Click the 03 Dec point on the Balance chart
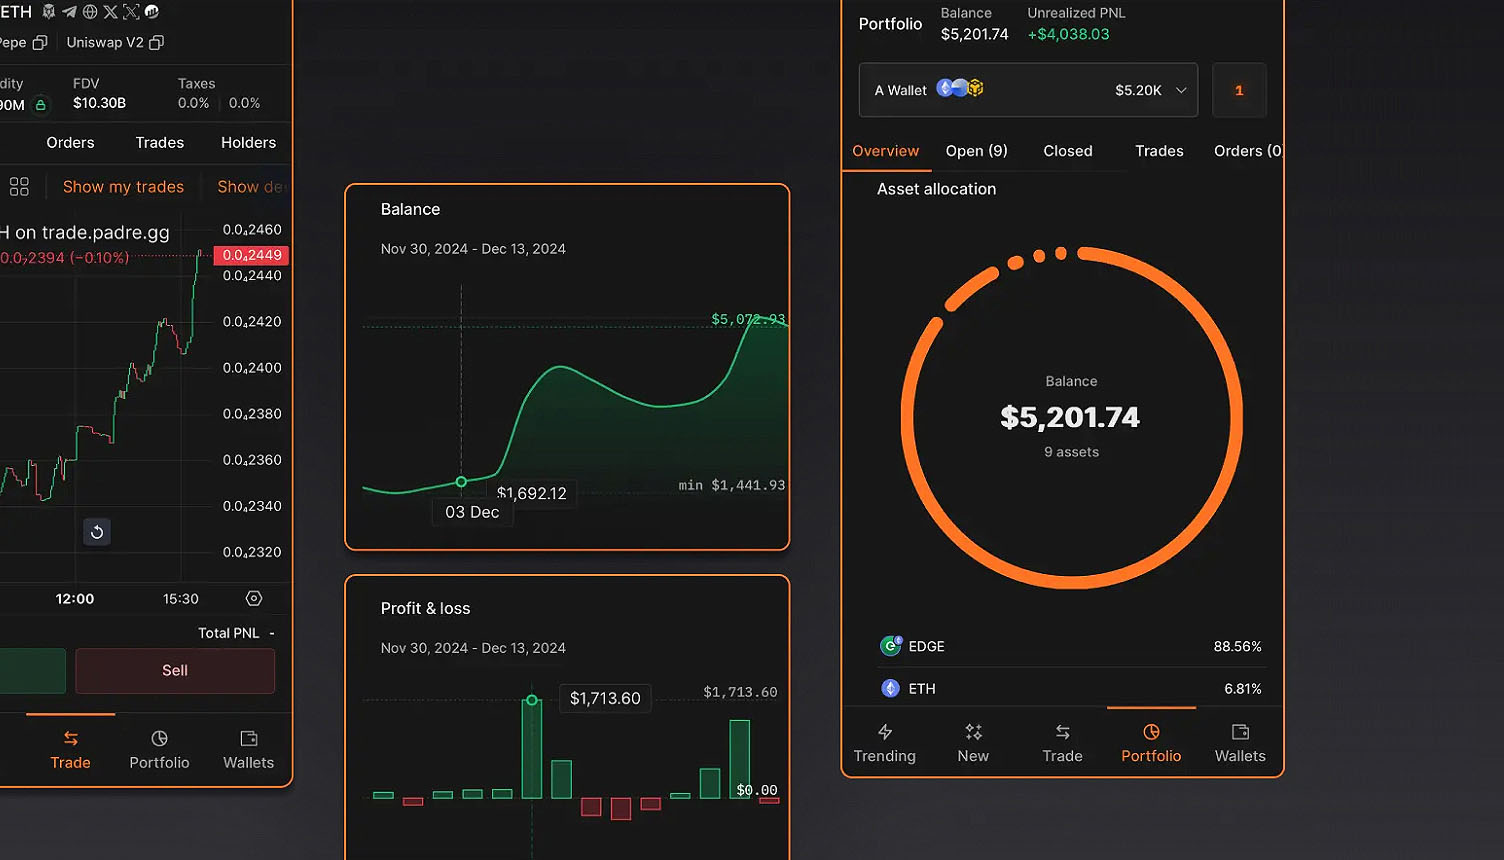Viewport: 1504px width, 860px height. point(461,481)
